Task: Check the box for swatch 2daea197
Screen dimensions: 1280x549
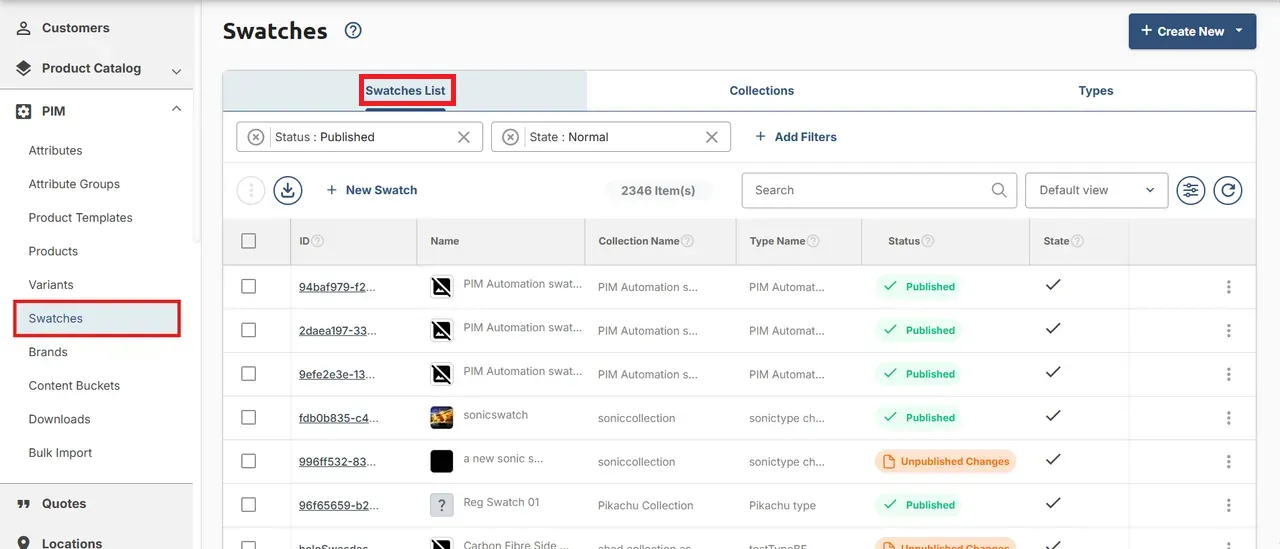Action: (x=249, y=330)
